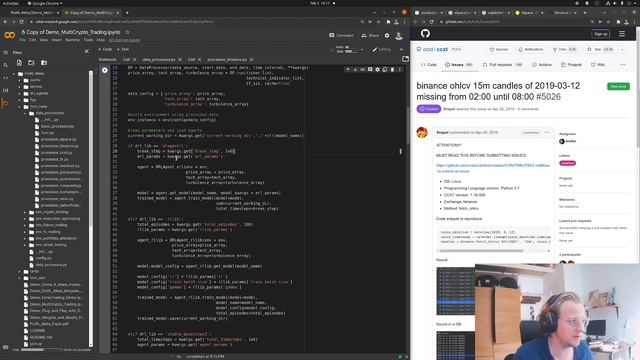This screenshot has height=360, width=640.
Task: Click the upload file icon in Files panel
Action: click(x=19, y=63)
